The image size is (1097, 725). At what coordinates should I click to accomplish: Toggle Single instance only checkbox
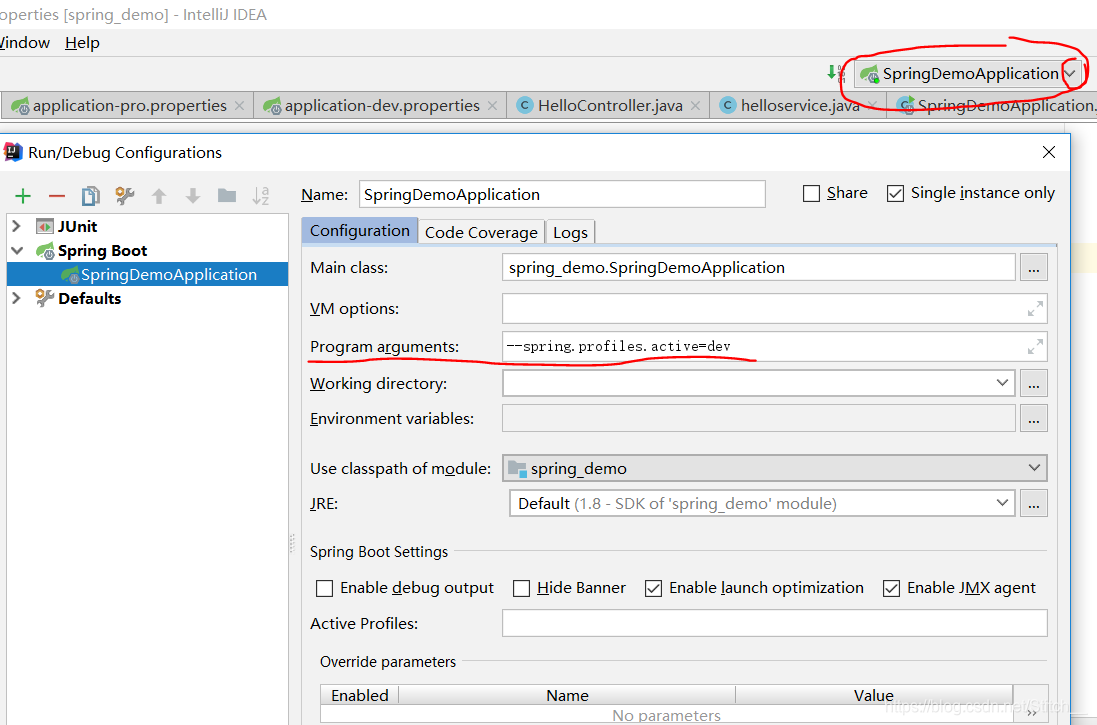click(895, 194)
